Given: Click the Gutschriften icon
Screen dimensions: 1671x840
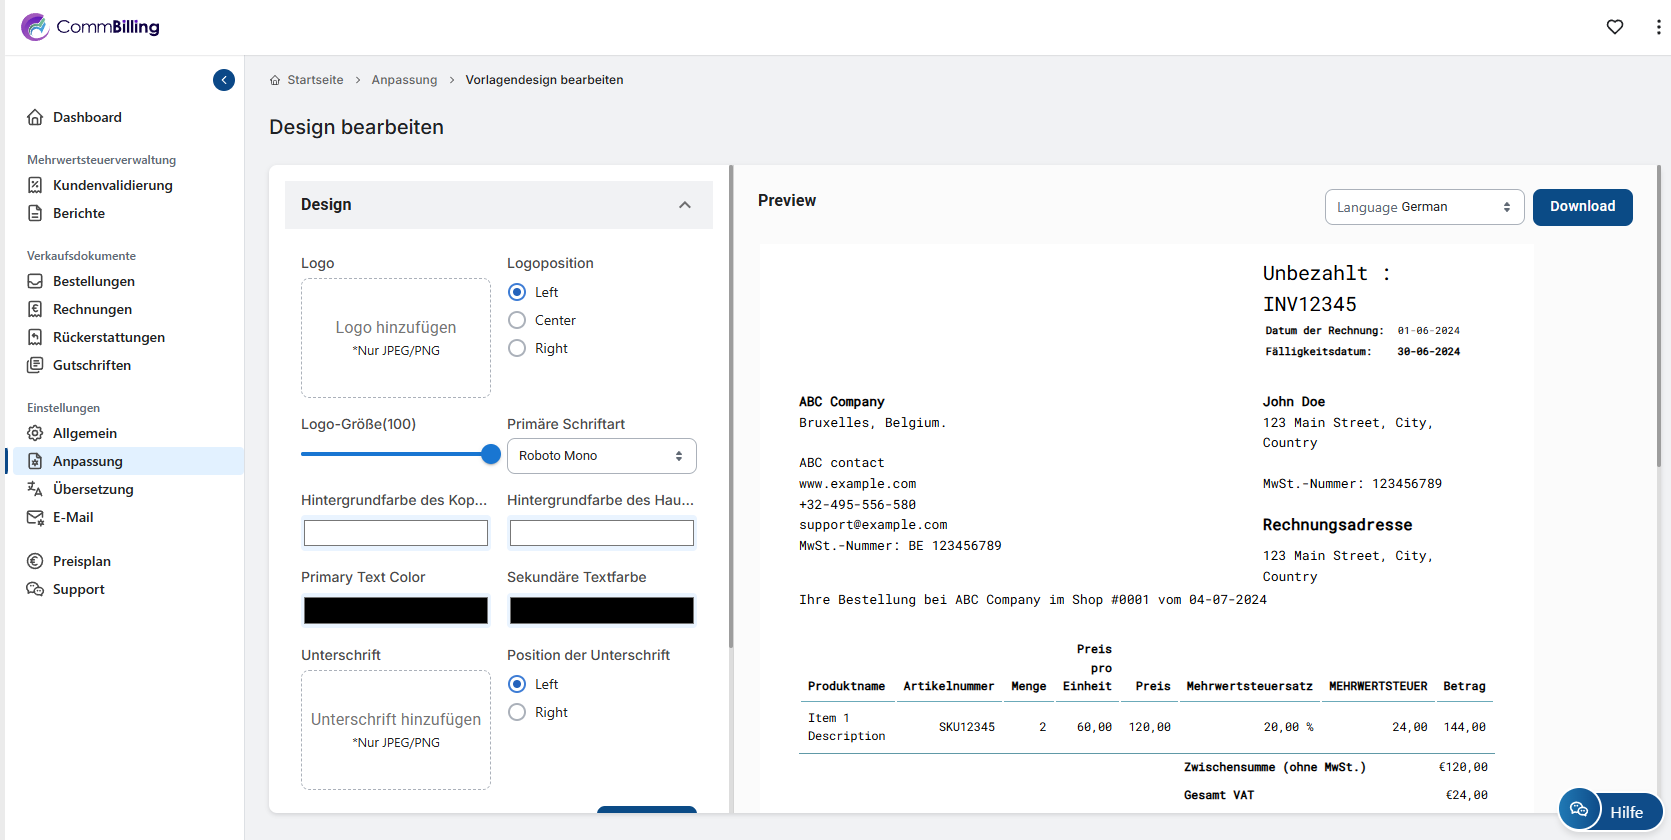Looking at the screenshot, I should tap(35, 365).
